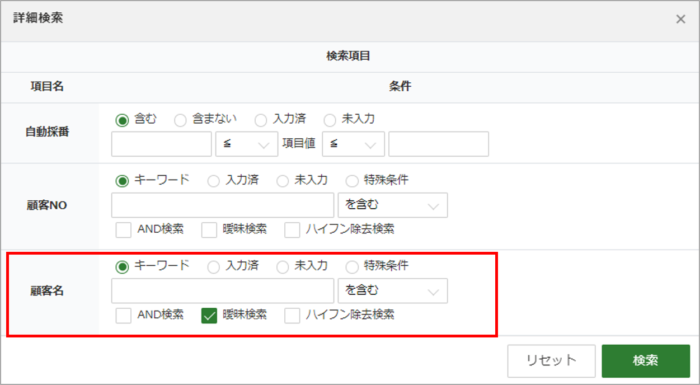700x385 pixels.
Task: Click the 項目名 column header
Action: 47,86
